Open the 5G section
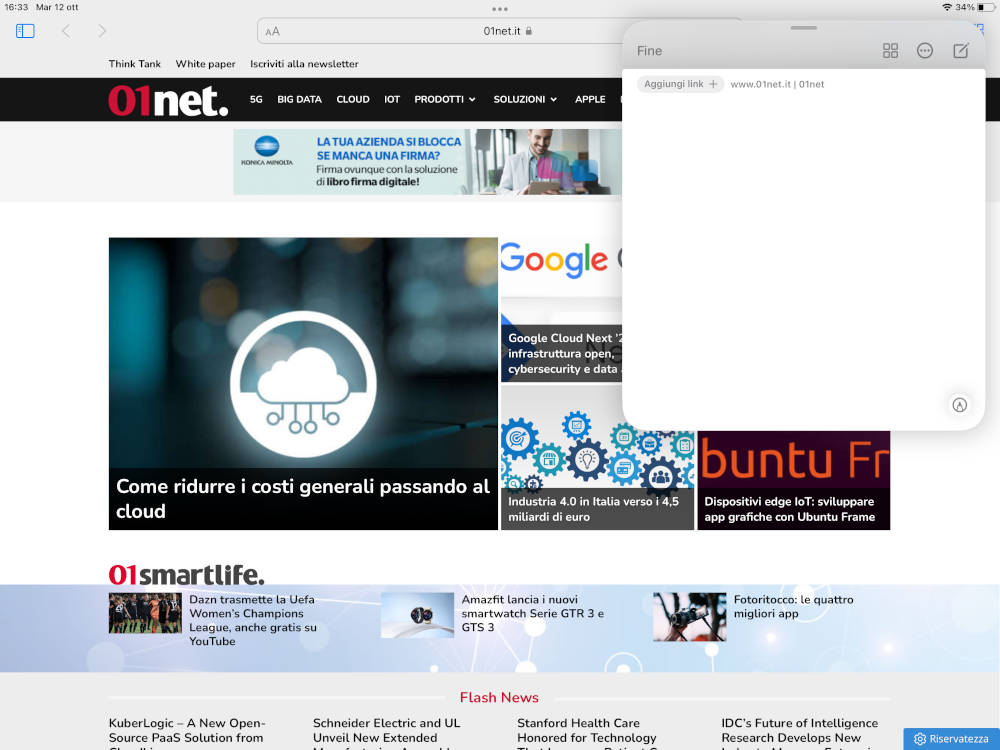The width and height of the screenshot is (1000, 750). pos(256,99)
